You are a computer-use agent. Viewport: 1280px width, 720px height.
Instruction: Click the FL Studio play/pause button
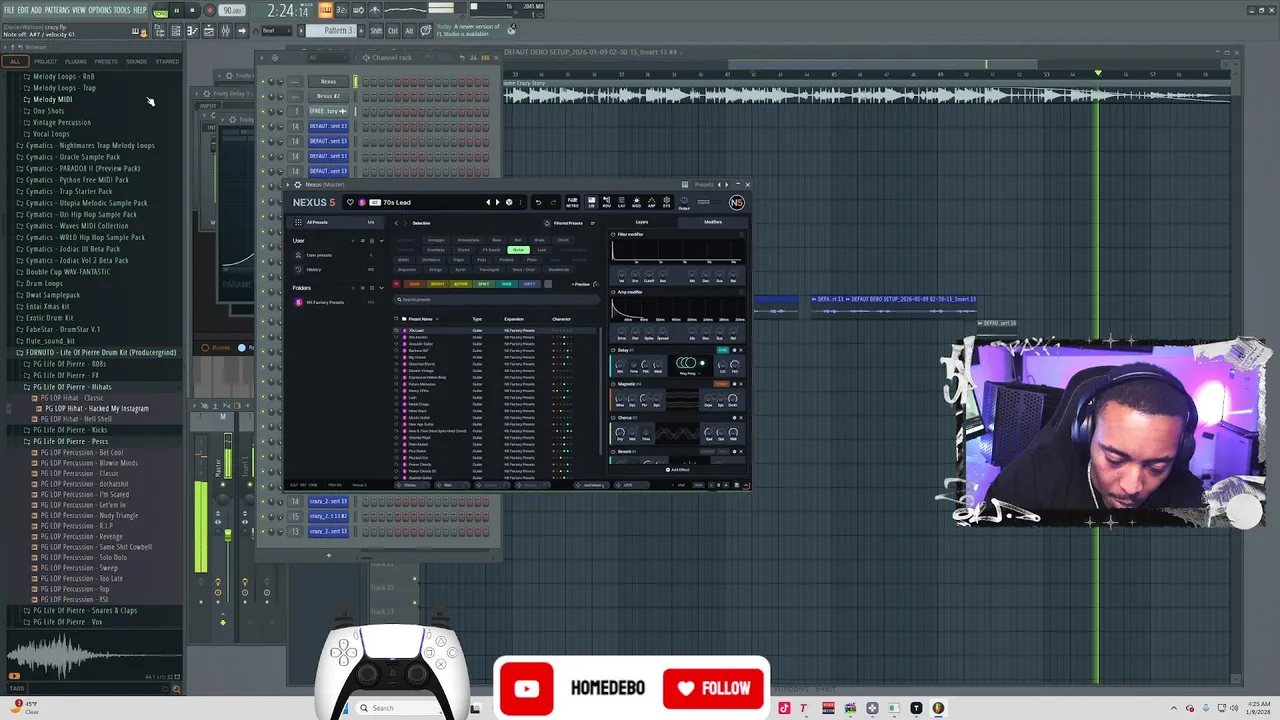pos(176,10)
